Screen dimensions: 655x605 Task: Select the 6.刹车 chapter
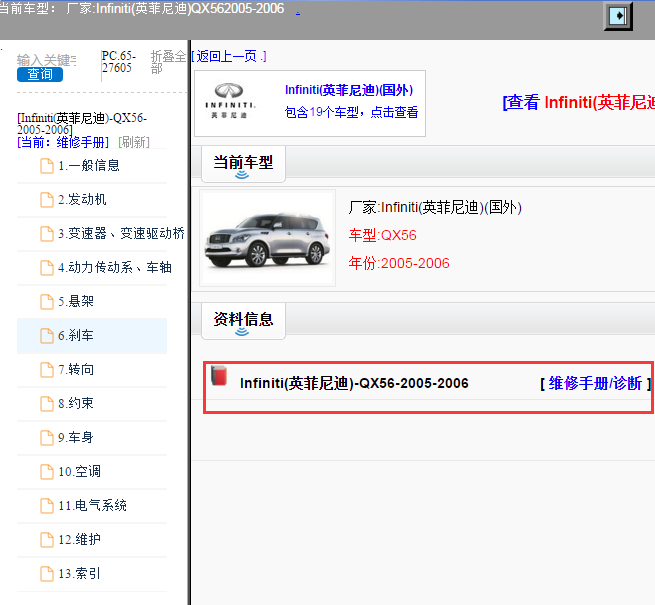pyautogui.click(x=76, y=336)
